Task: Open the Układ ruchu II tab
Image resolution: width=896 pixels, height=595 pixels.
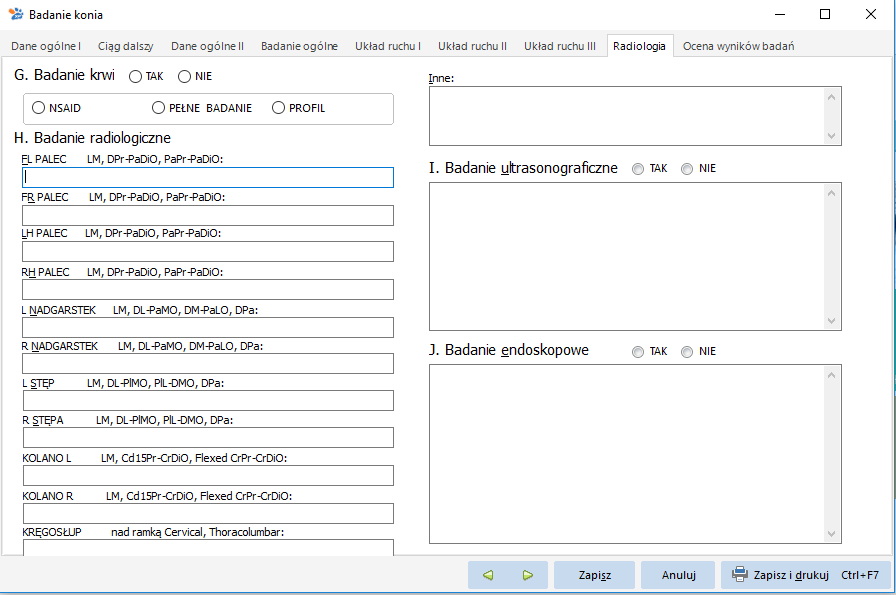Action: 473,46
